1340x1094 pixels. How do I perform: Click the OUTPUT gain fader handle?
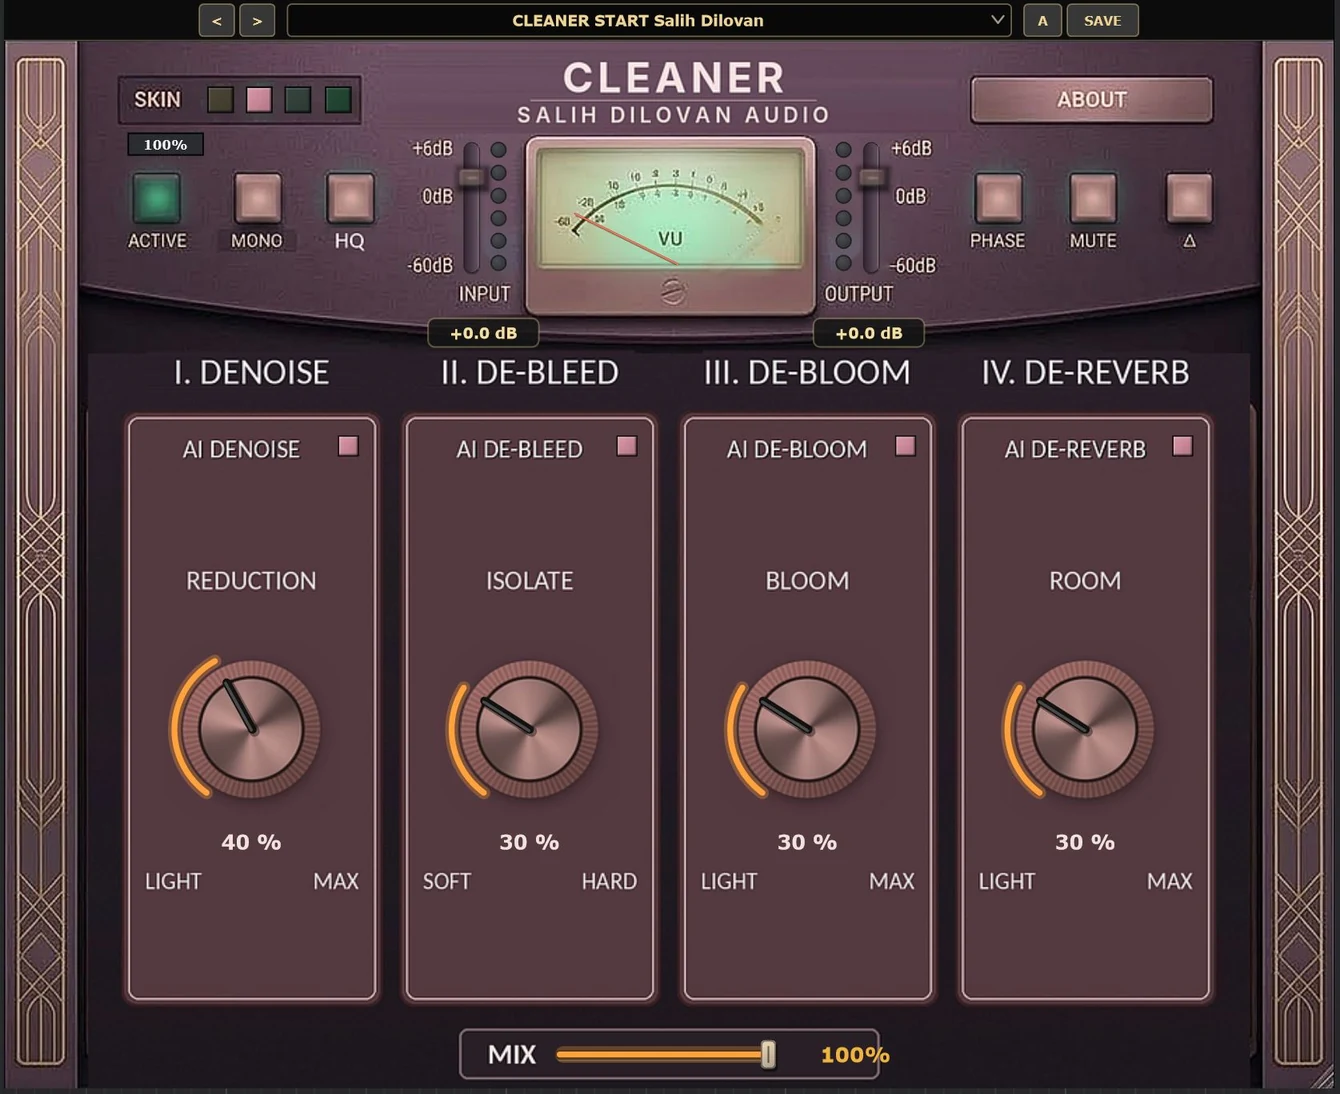click(872, 178)
